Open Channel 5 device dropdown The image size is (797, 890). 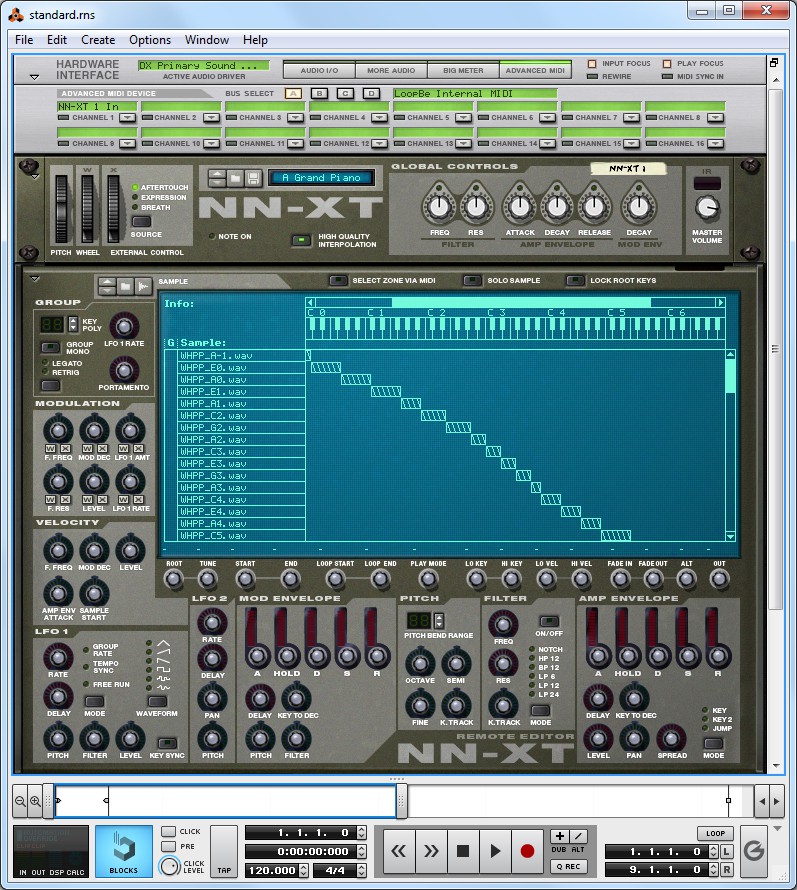[464, 117]
